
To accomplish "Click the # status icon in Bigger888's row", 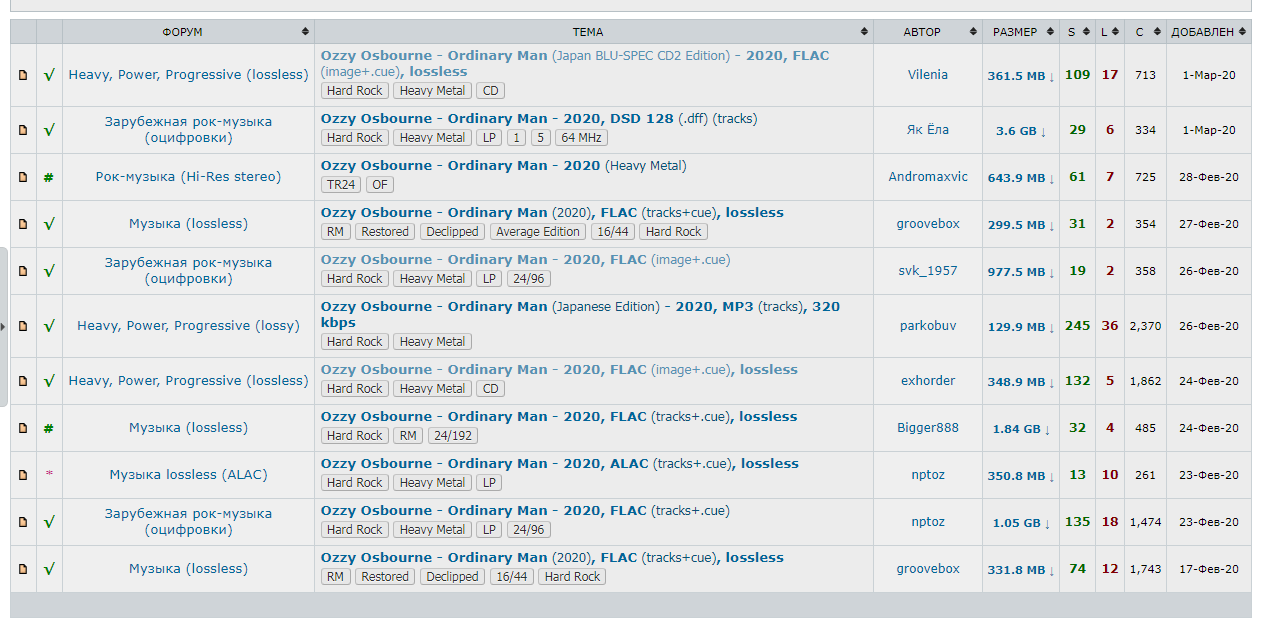I will (49, 428).
